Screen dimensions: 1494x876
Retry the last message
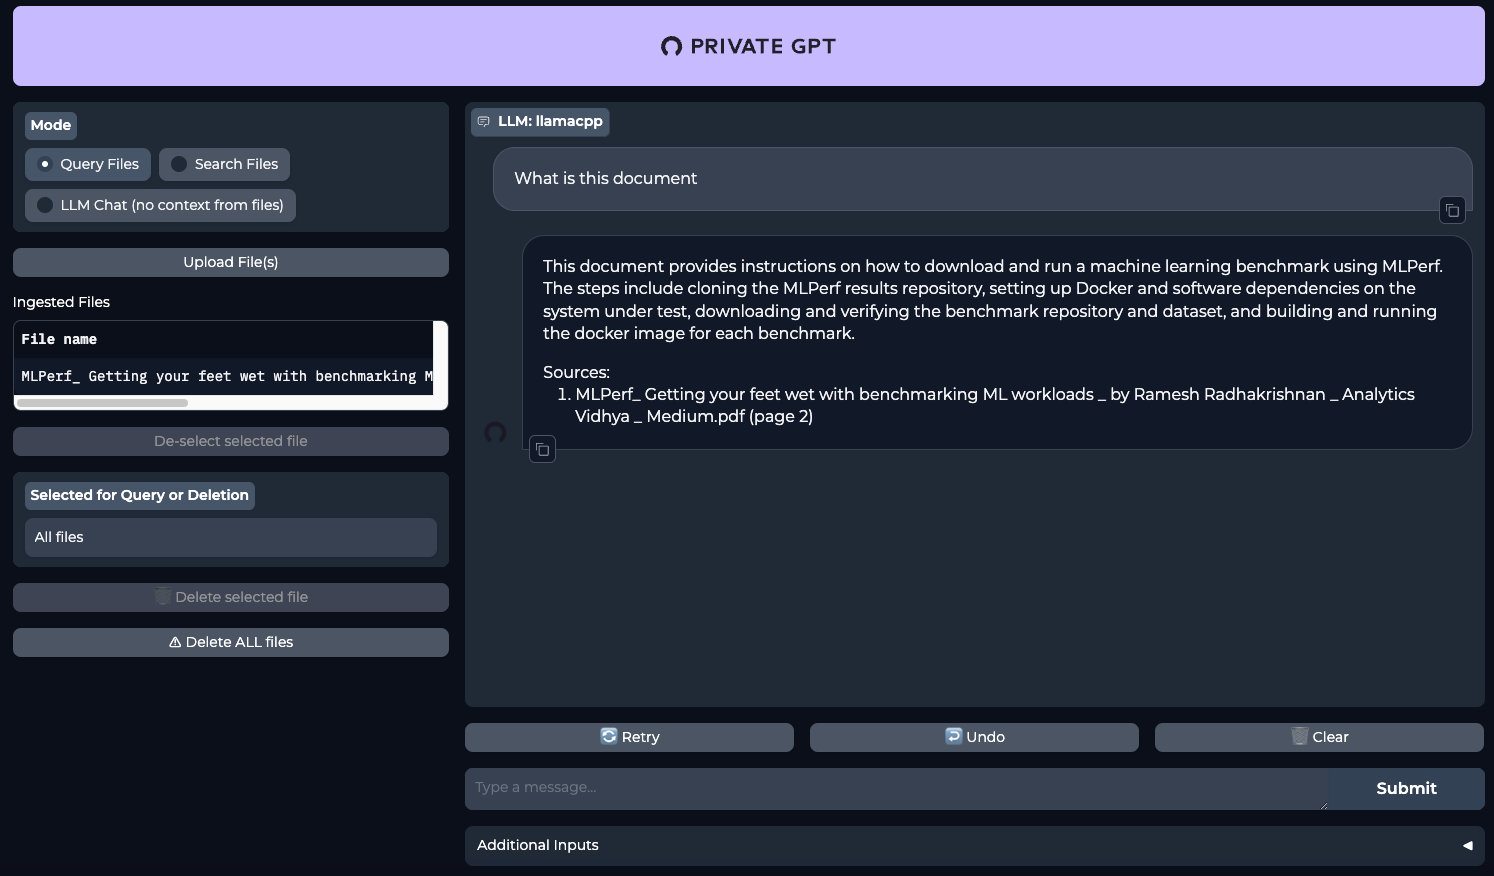tap(629, 737)
